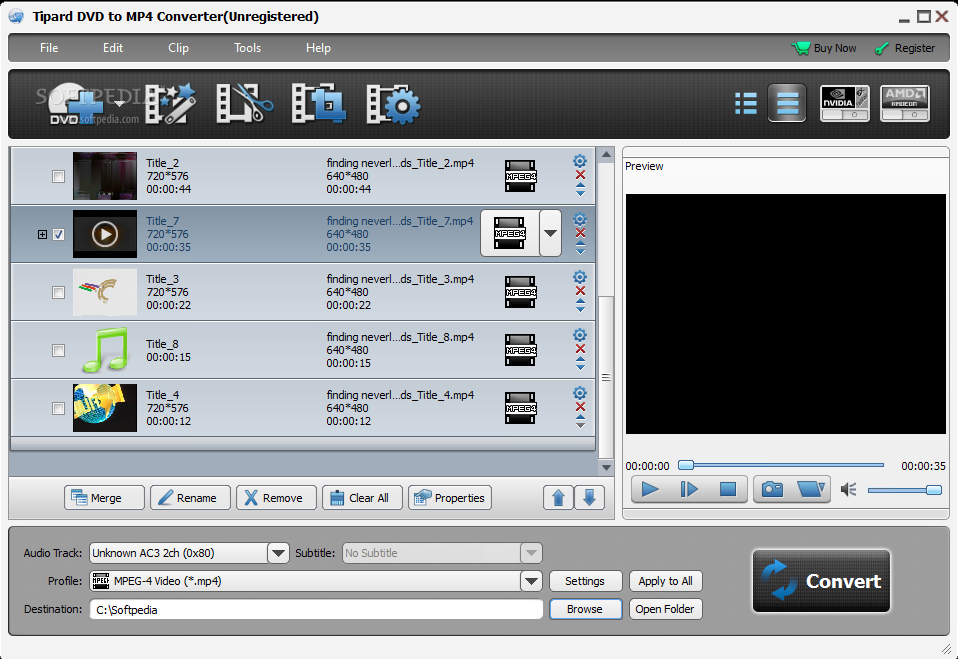Viewport: 958px width, 659px height.
Task: Click the Destination path field
Action: click(316, 610)
